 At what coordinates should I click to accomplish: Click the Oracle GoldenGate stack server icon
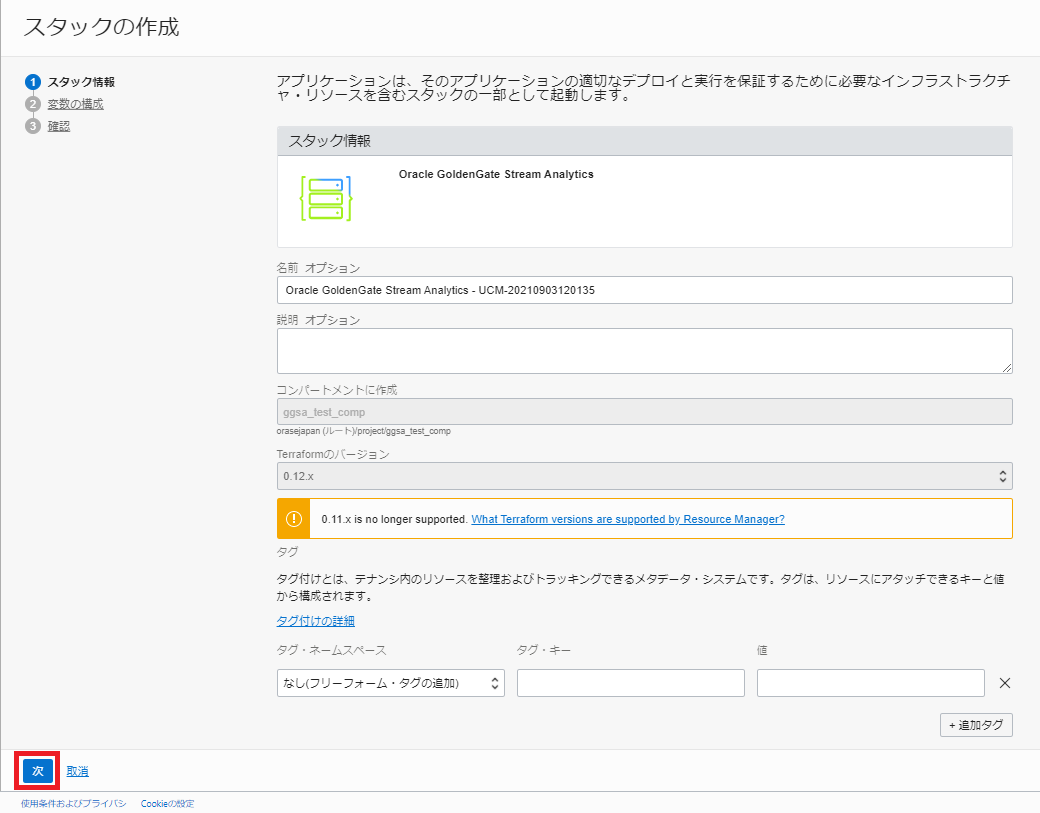(x=326, y=199)
